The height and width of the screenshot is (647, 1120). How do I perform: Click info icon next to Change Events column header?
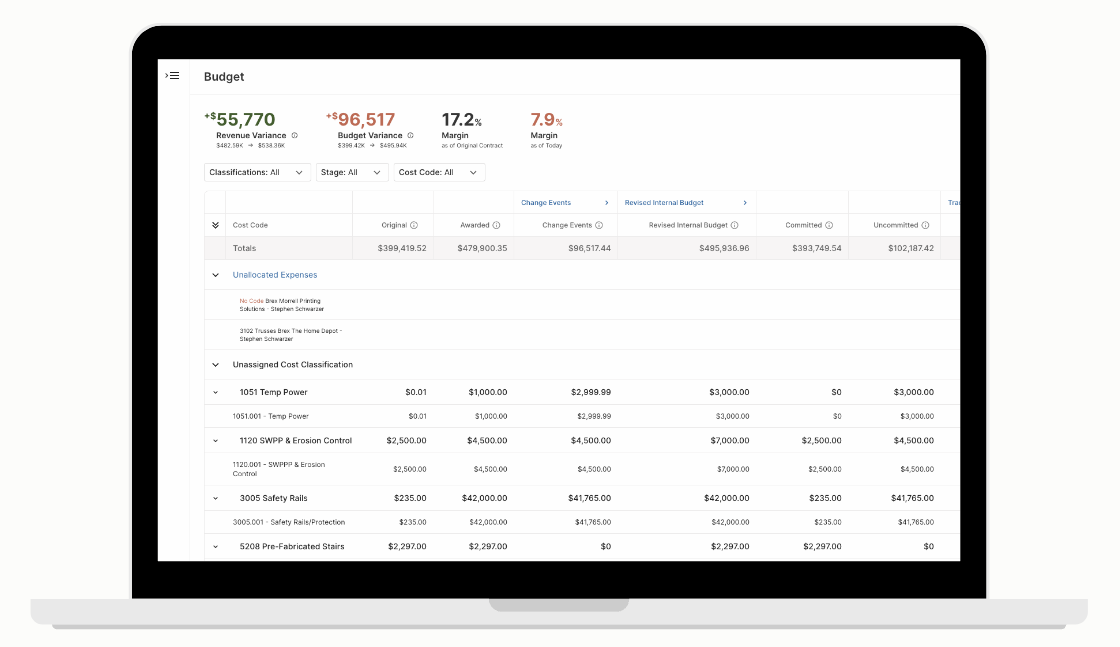tap(599, 225)
